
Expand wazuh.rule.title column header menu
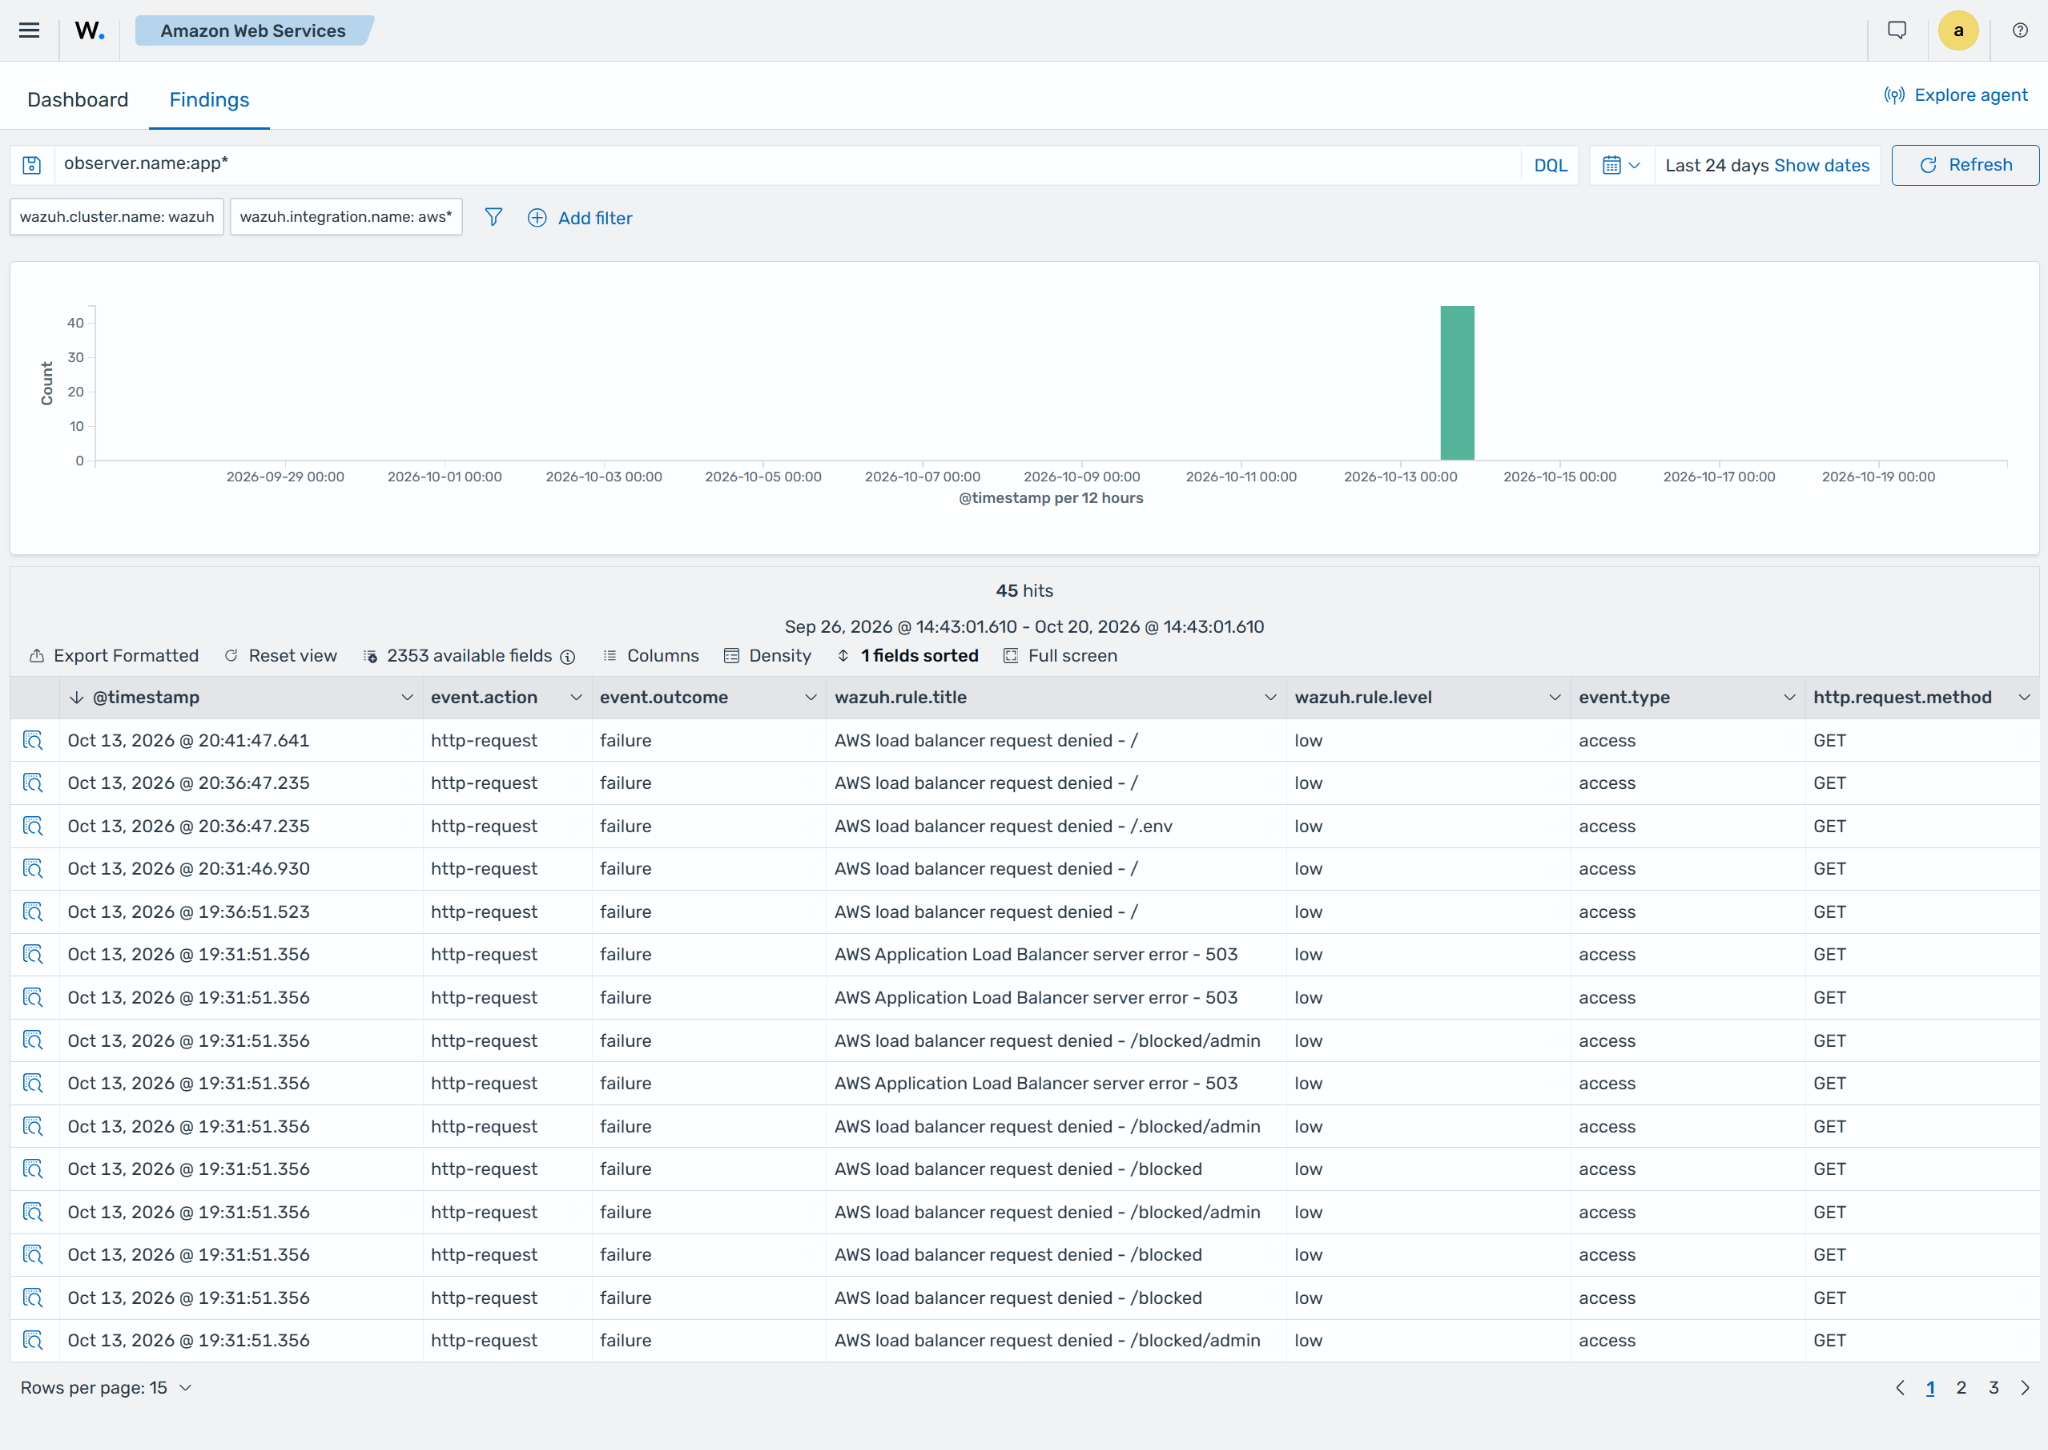[1270, 697]
